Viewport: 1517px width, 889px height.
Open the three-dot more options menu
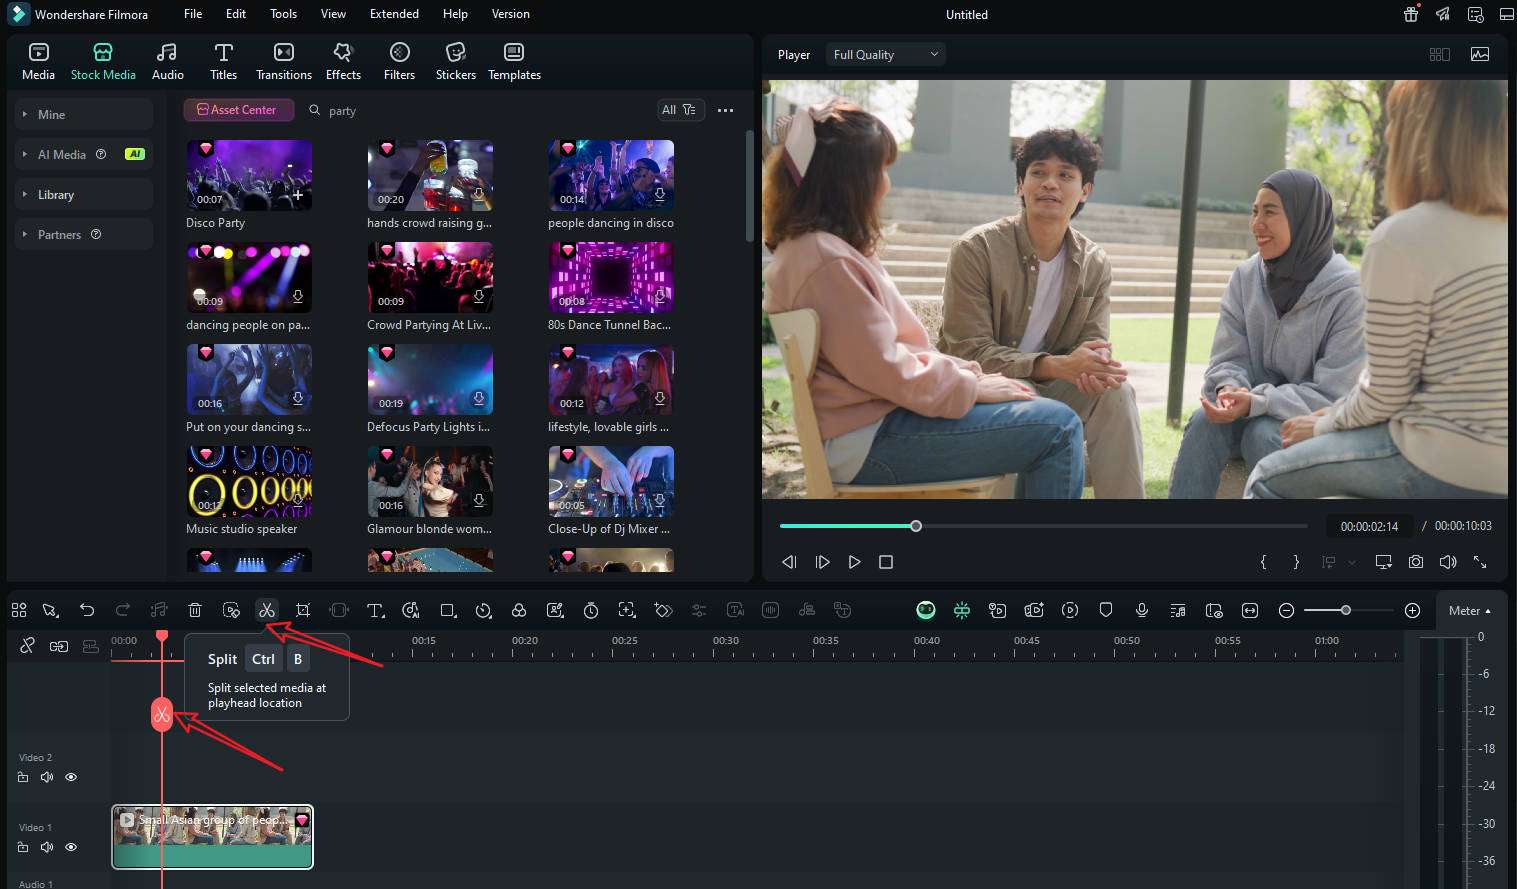726,110
